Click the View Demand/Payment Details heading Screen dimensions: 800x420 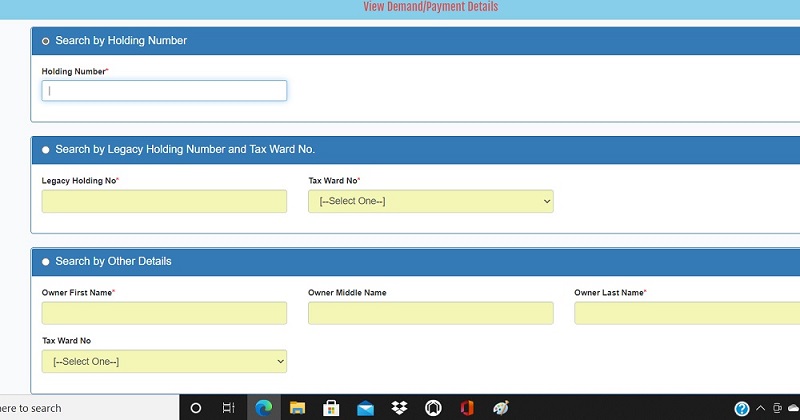tap(431, 7)
